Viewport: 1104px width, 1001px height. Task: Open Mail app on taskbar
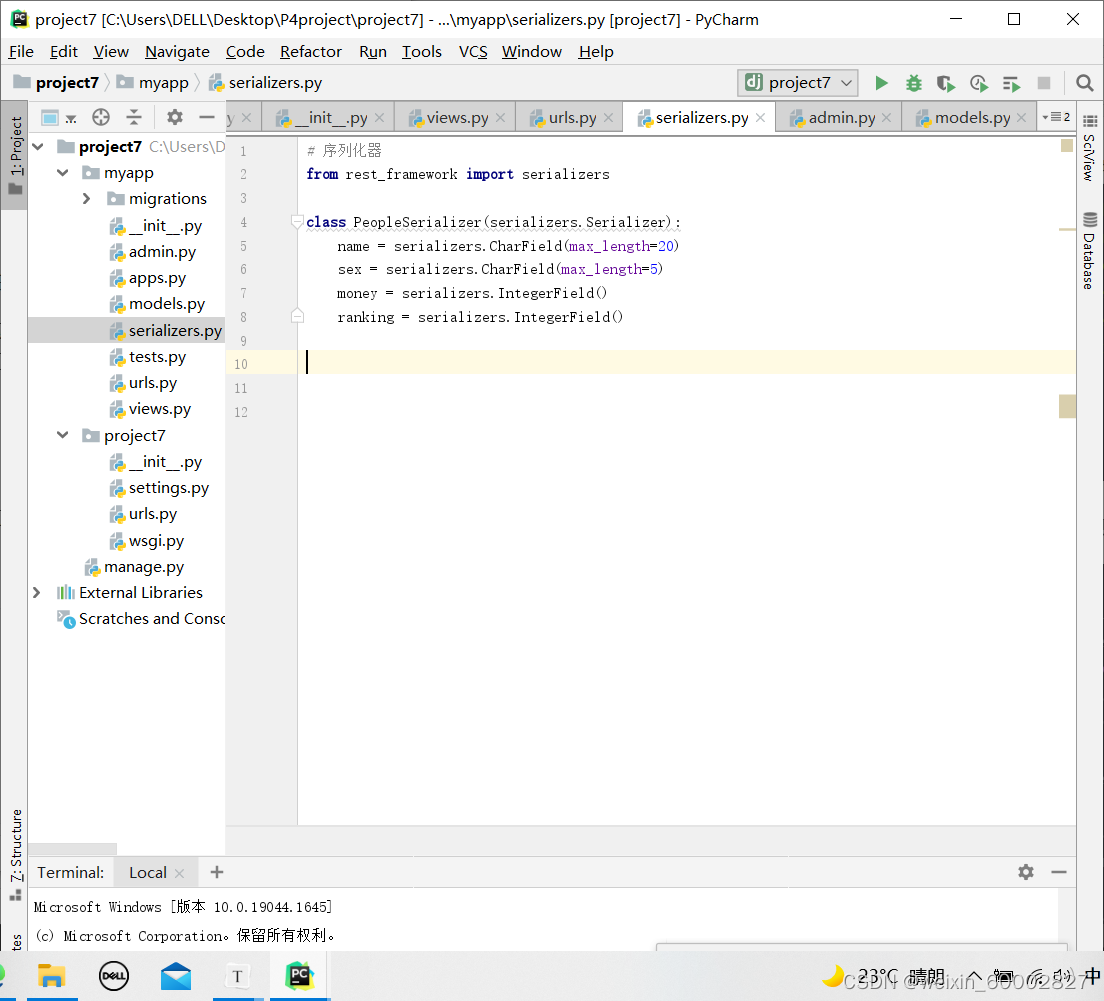[x=176, y=976]
